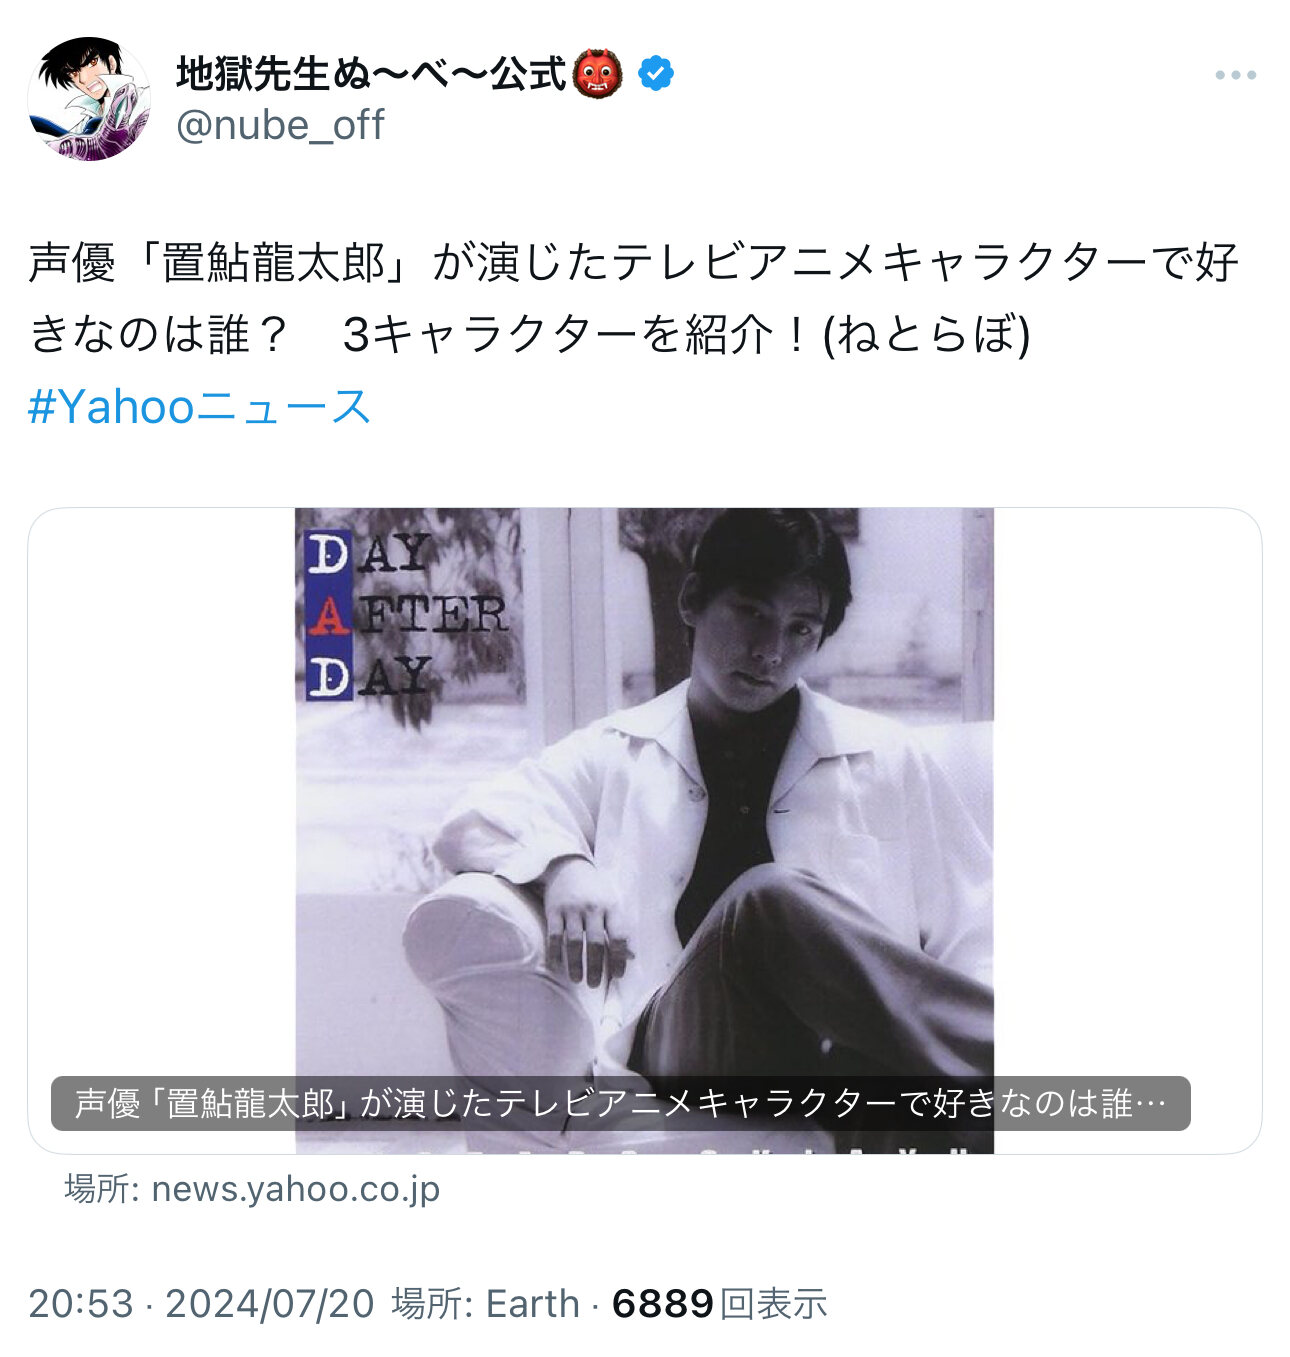Open the album cover link card image
Image resolution: width=1290 pixels, height=1357 pixels.
[x=645, y=830]
